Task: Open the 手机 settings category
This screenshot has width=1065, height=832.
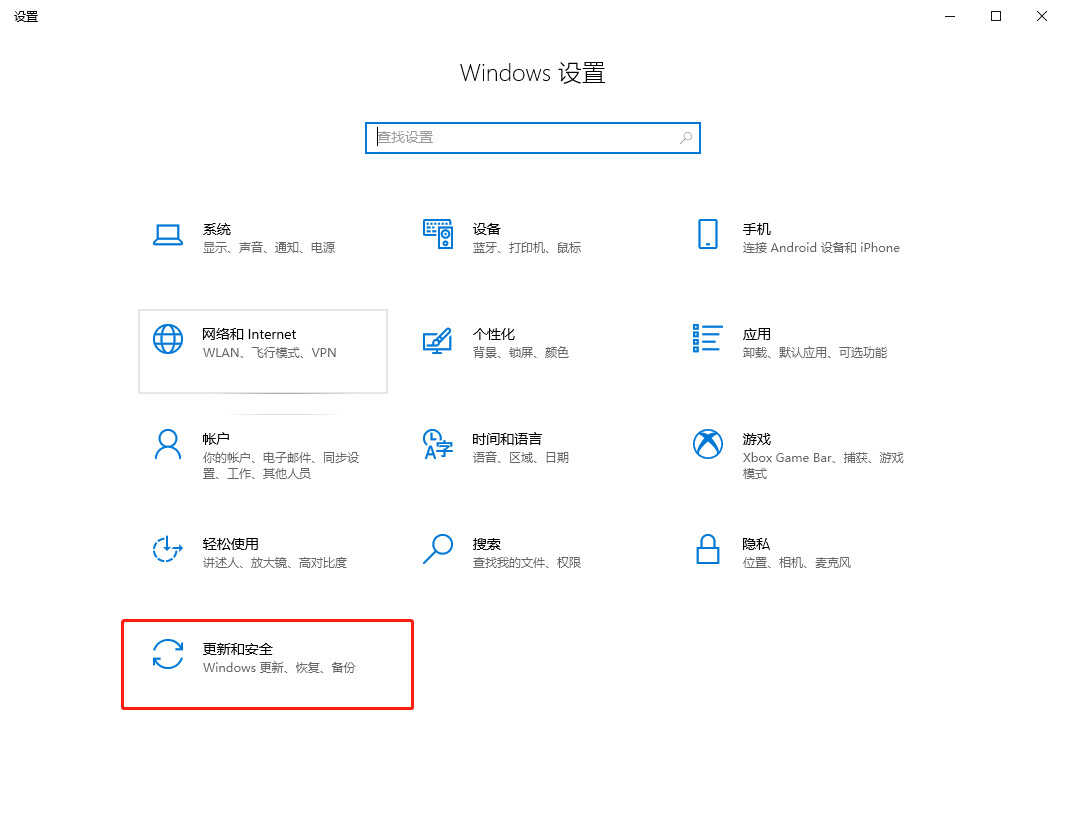Action: pos(802,246)
